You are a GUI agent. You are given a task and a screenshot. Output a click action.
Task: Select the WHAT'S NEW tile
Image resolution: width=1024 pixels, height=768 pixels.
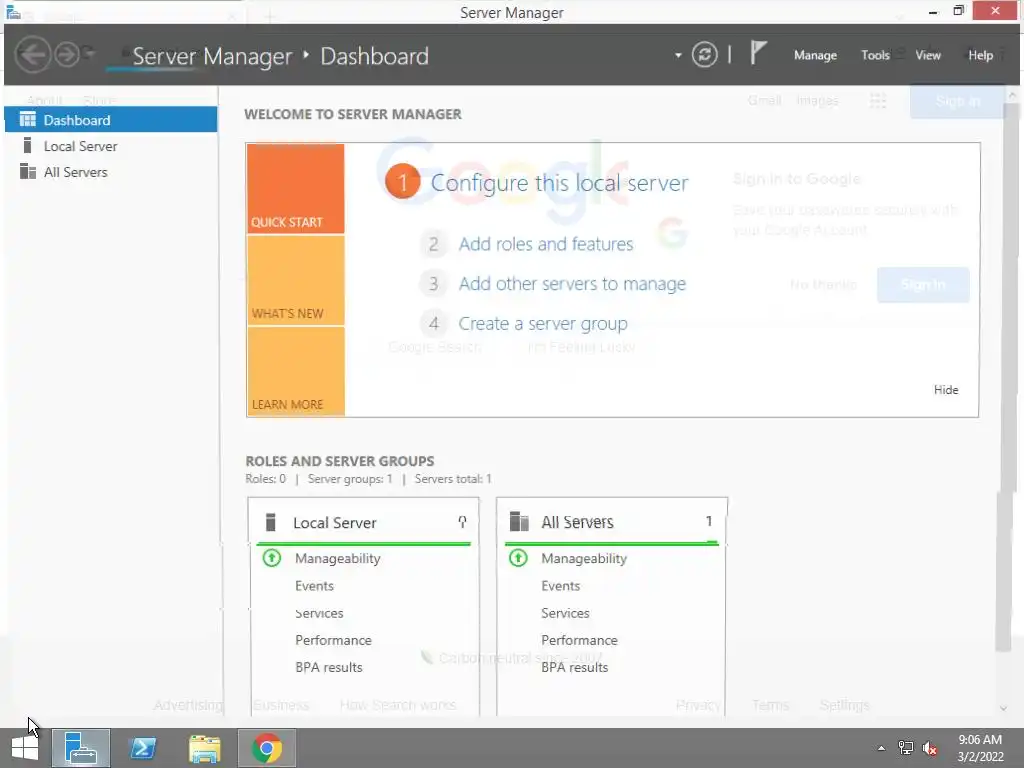click(x=296, y=280)
